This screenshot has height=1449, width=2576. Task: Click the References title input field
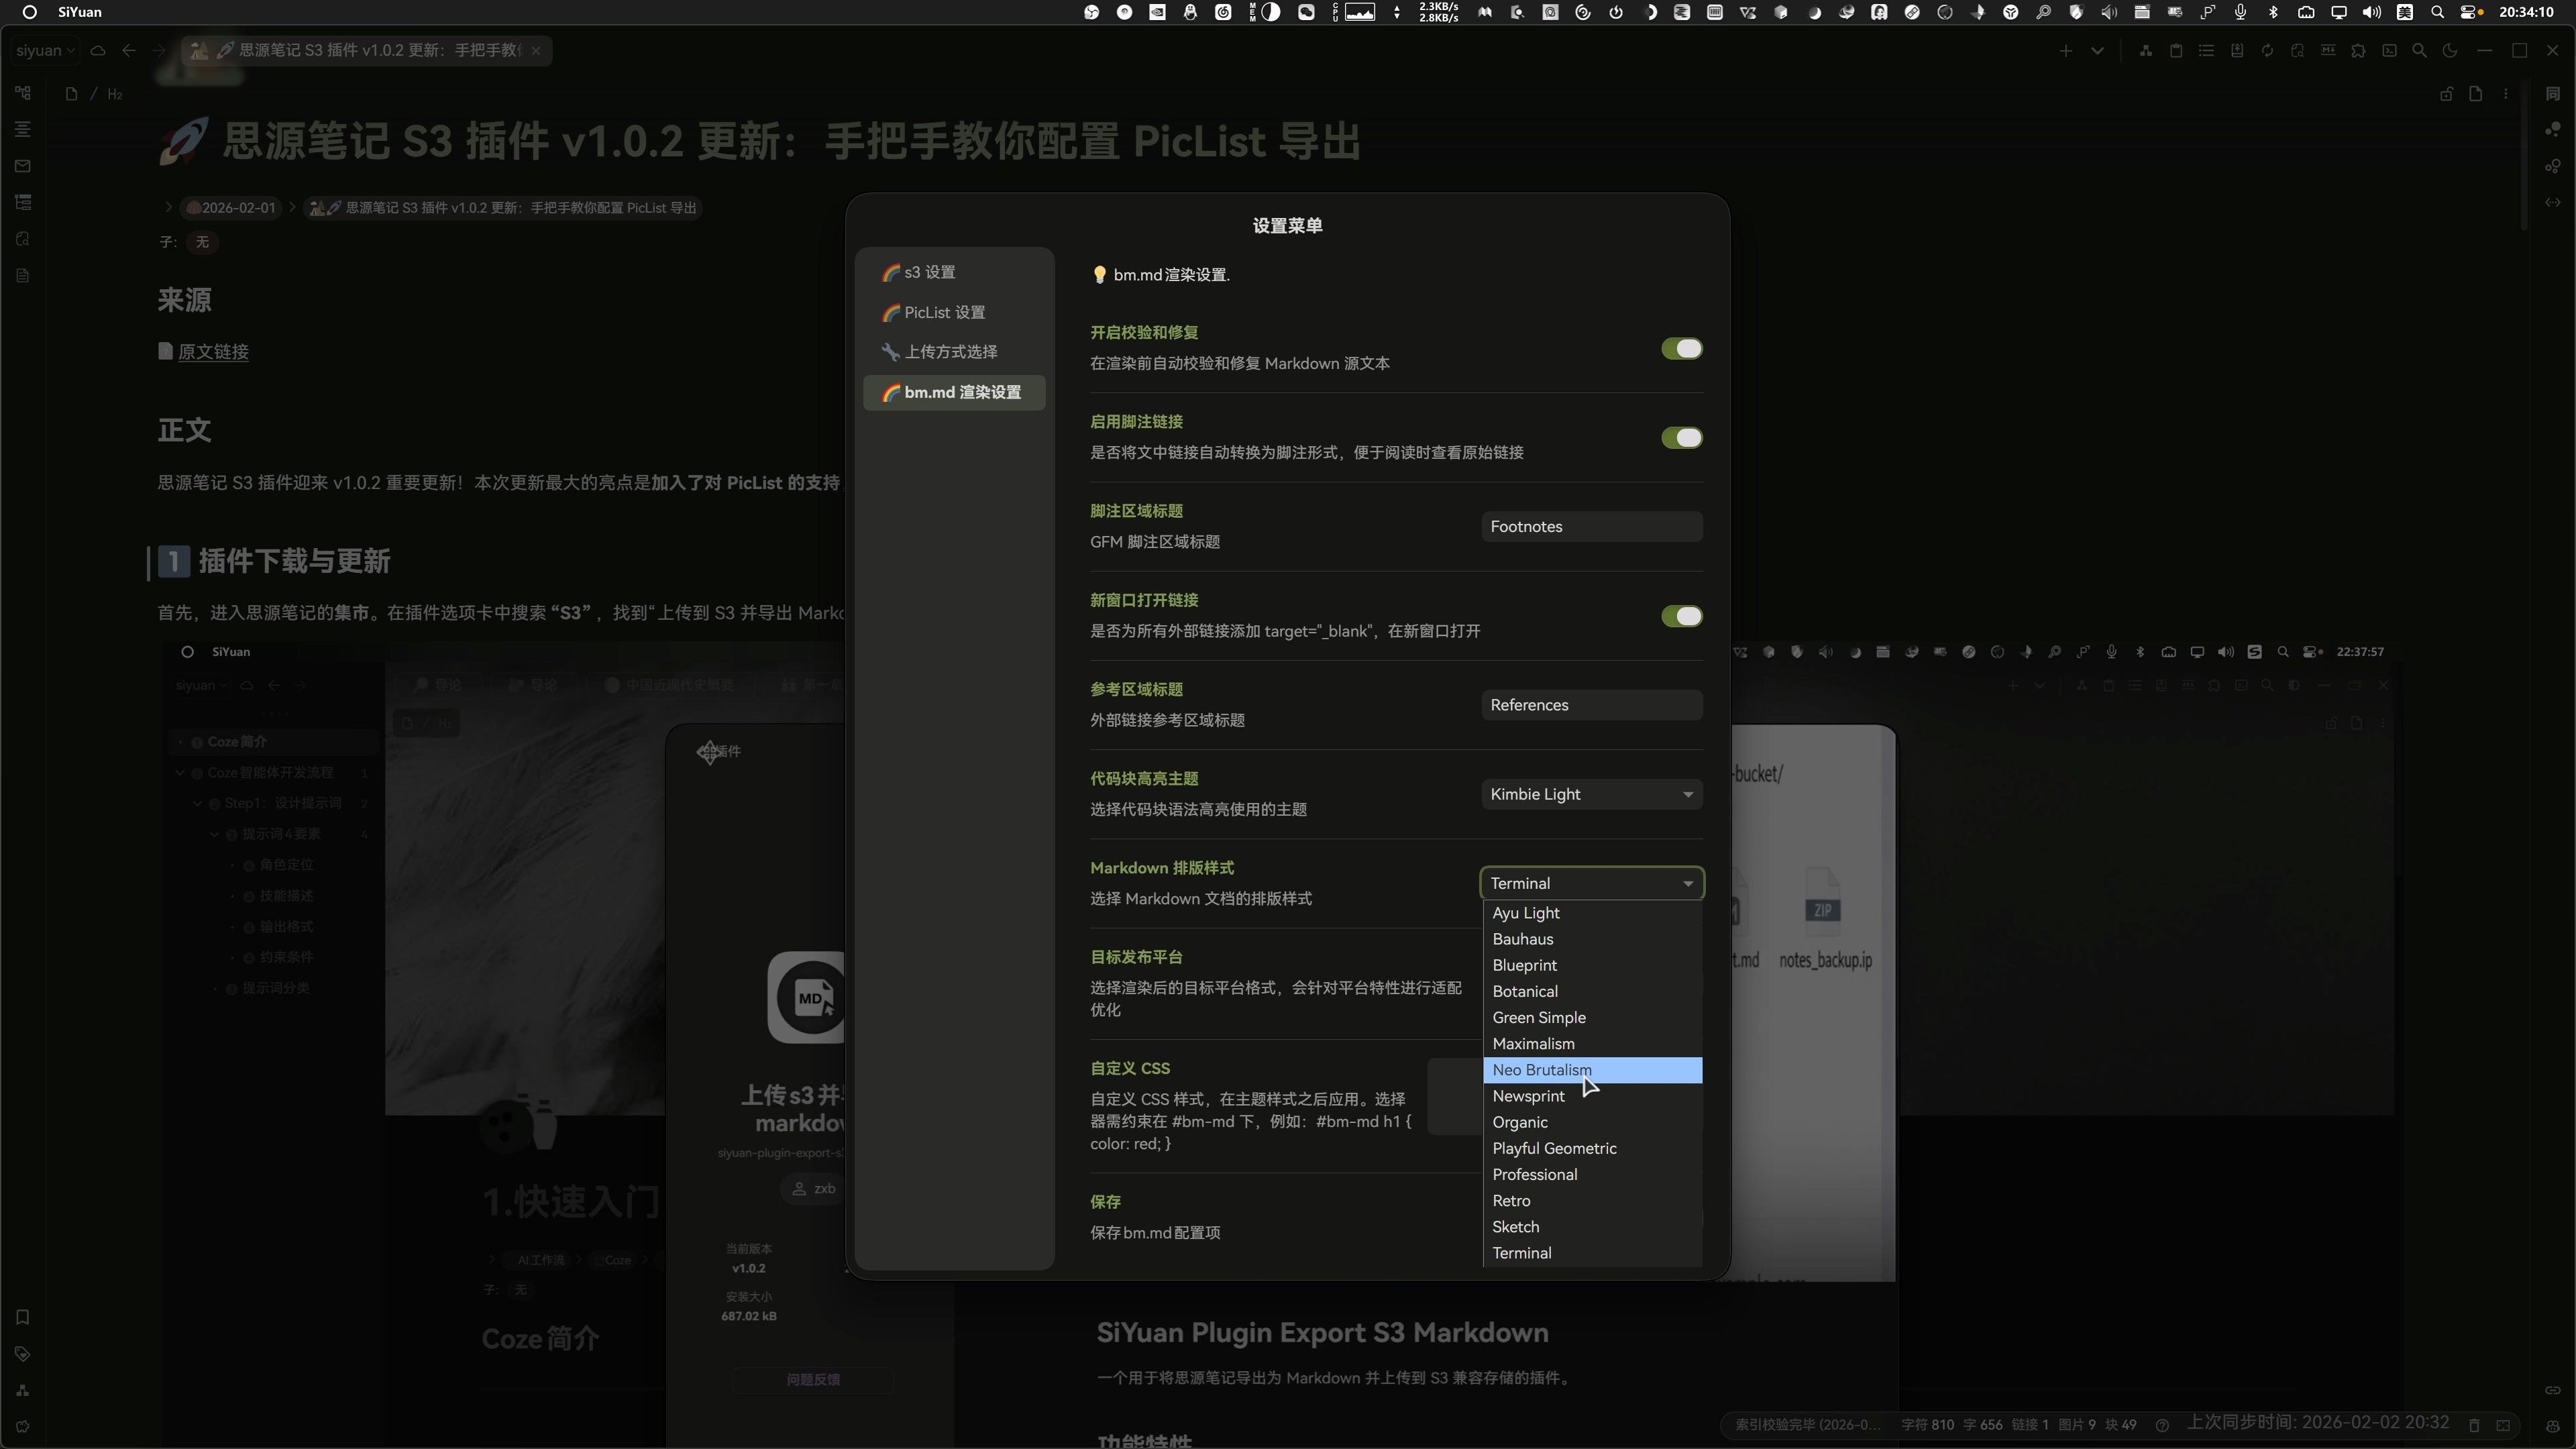[1591, 705]
